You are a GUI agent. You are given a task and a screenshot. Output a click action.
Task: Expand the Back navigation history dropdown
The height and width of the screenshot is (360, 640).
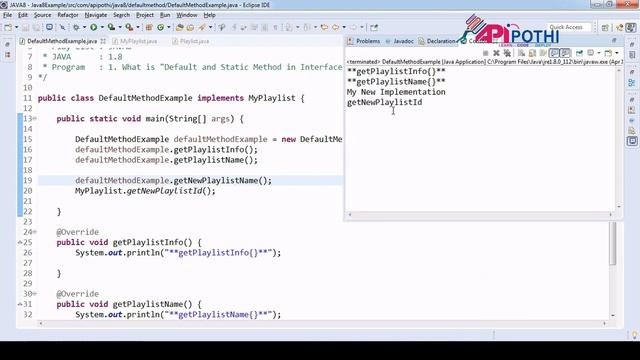pos(344,27)
